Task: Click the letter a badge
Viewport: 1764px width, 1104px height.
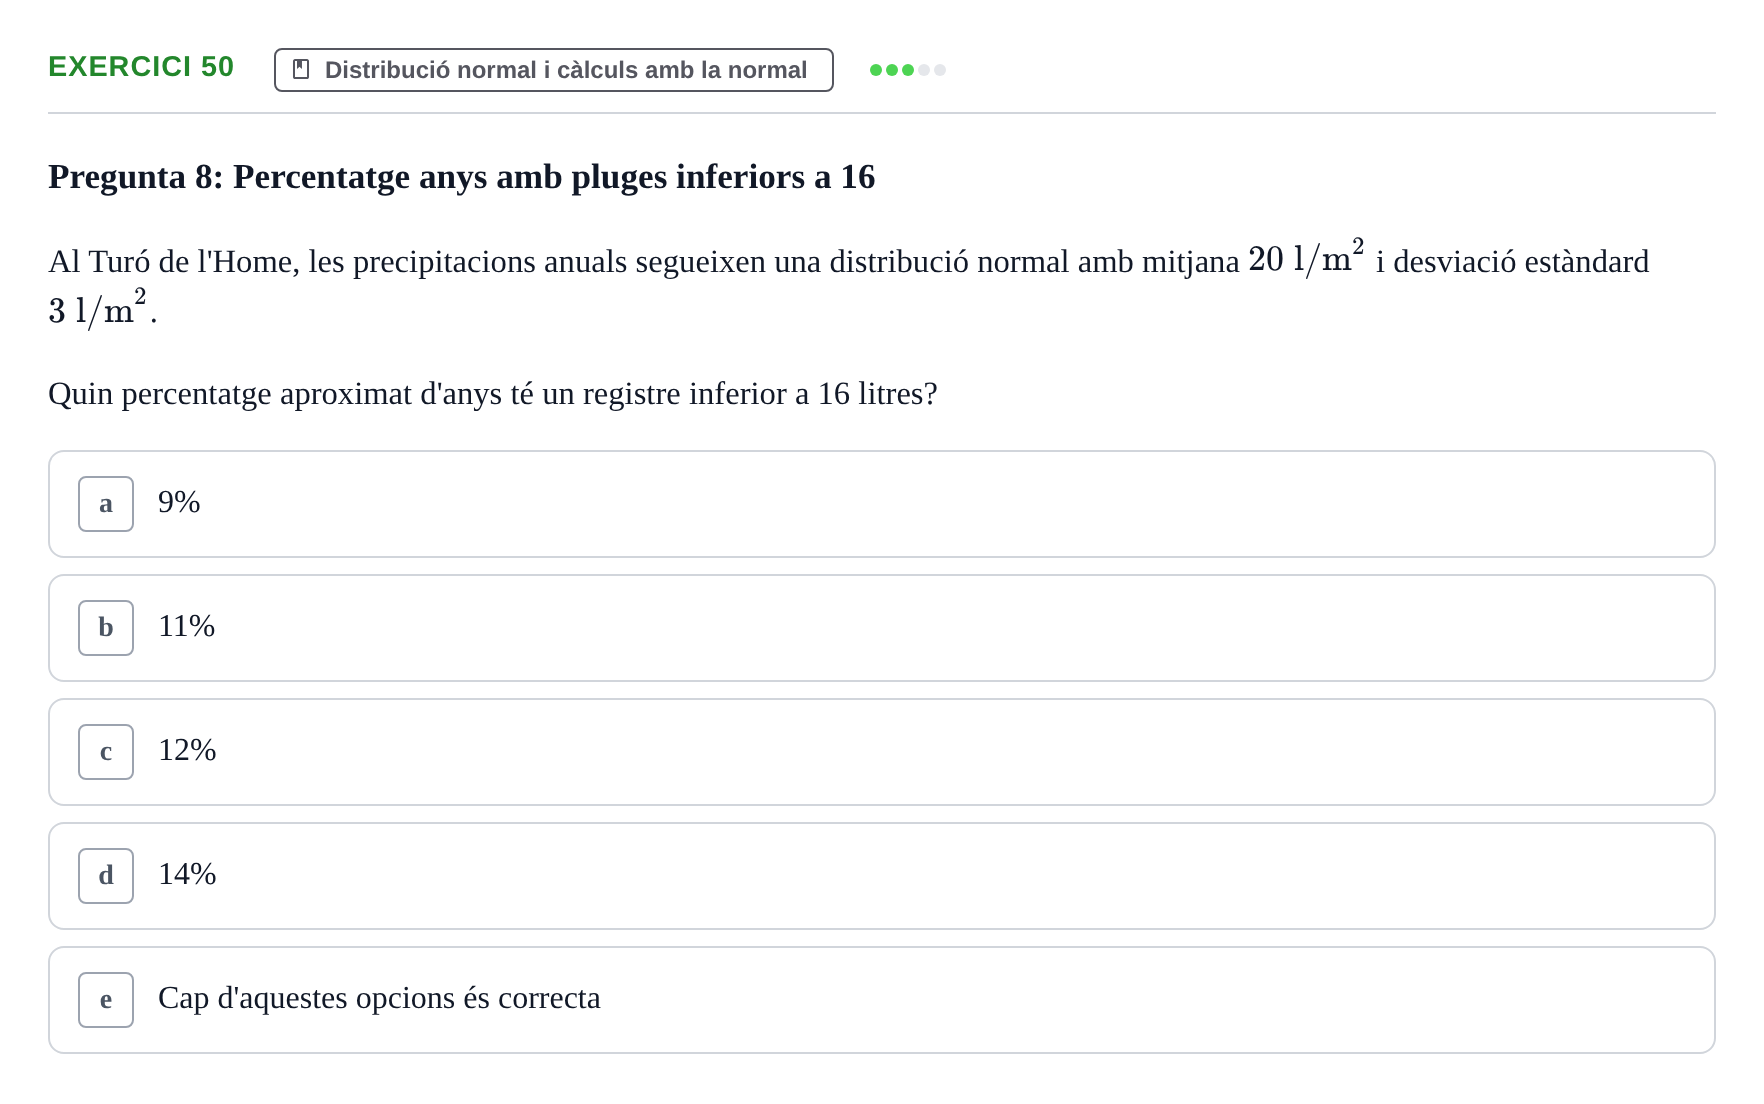Action: tap(106, 504)
